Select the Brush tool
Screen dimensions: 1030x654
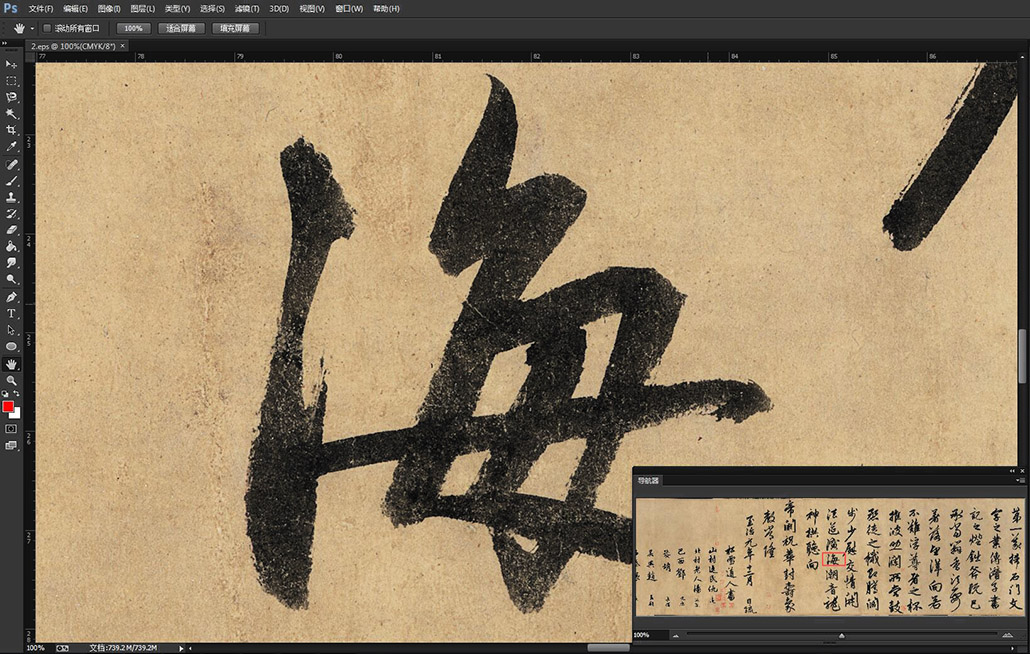click(11, 181)
